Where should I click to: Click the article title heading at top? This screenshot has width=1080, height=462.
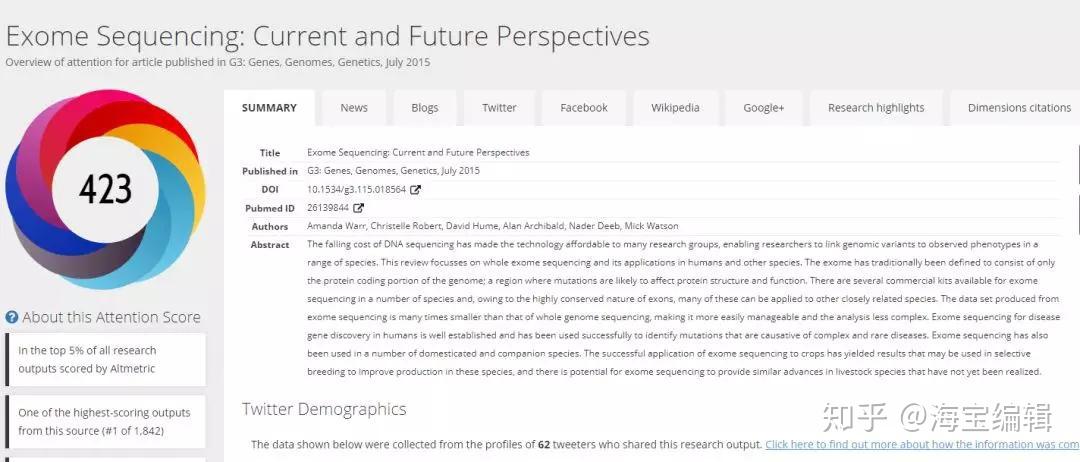[328, 37]
